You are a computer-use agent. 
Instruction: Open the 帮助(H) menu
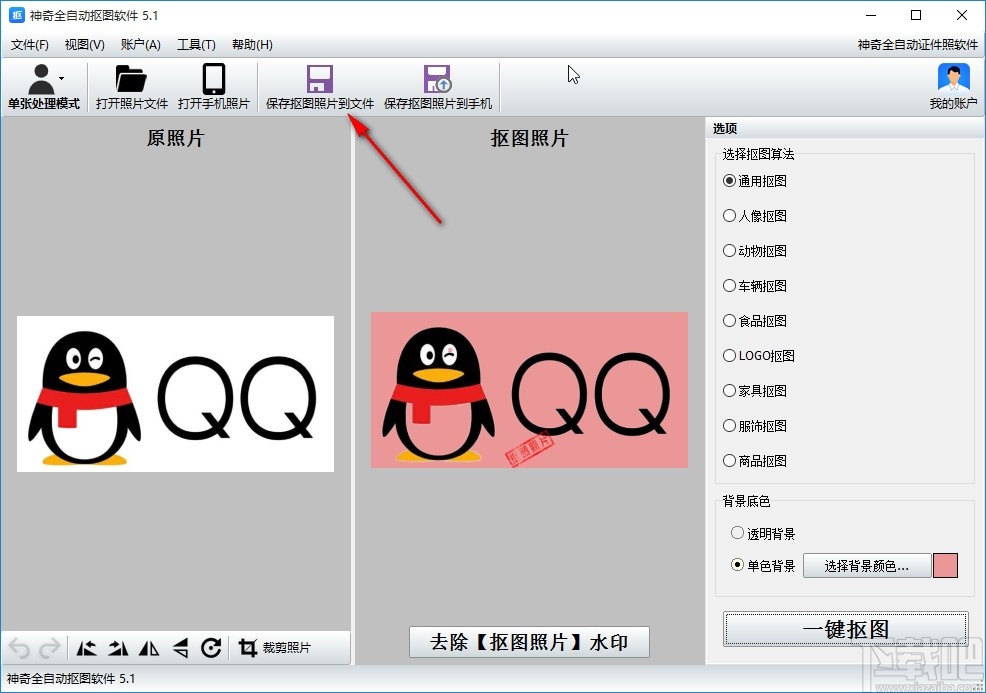(x=252, y=45)
